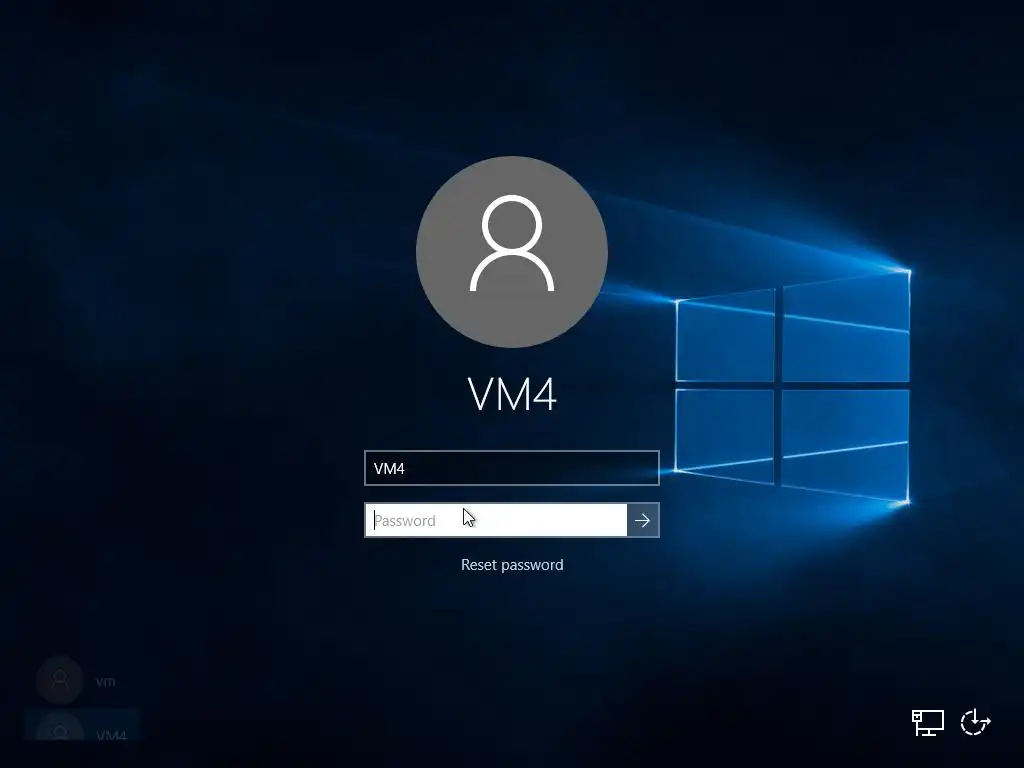Open the Ease of Access icon
1024x768 pixels.
tap(976, 722)
